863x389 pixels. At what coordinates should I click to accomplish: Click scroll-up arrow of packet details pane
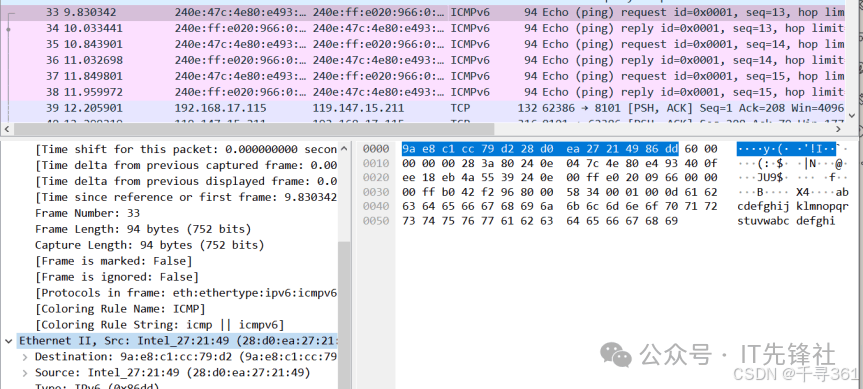[345, 148]
